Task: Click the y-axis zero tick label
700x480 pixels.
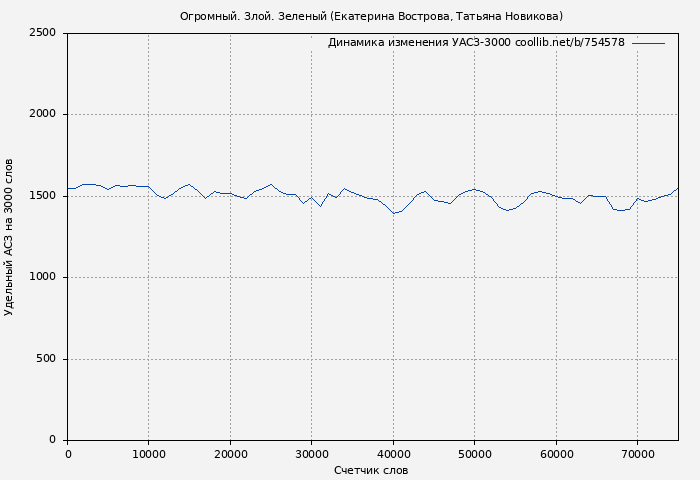Action: point(52,440)
